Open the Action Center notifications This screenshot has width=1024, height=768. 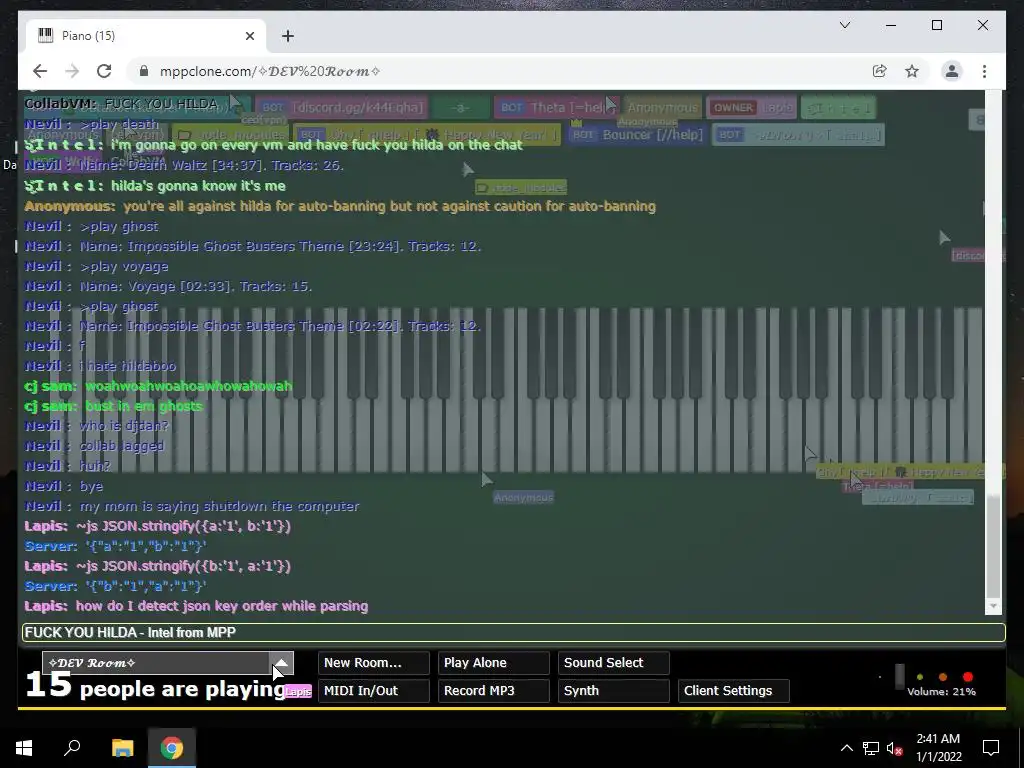point(991,748)
